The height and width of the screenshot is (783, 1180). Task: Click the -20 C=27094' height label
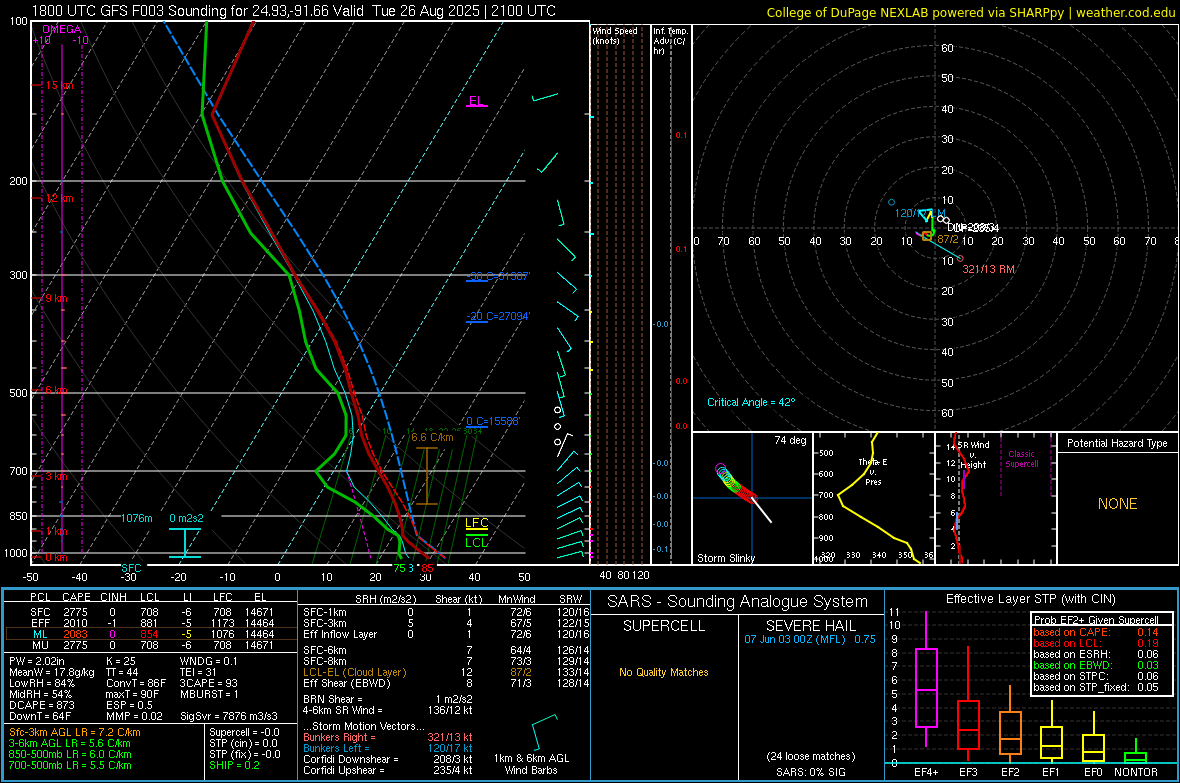[x=497, y=316]
